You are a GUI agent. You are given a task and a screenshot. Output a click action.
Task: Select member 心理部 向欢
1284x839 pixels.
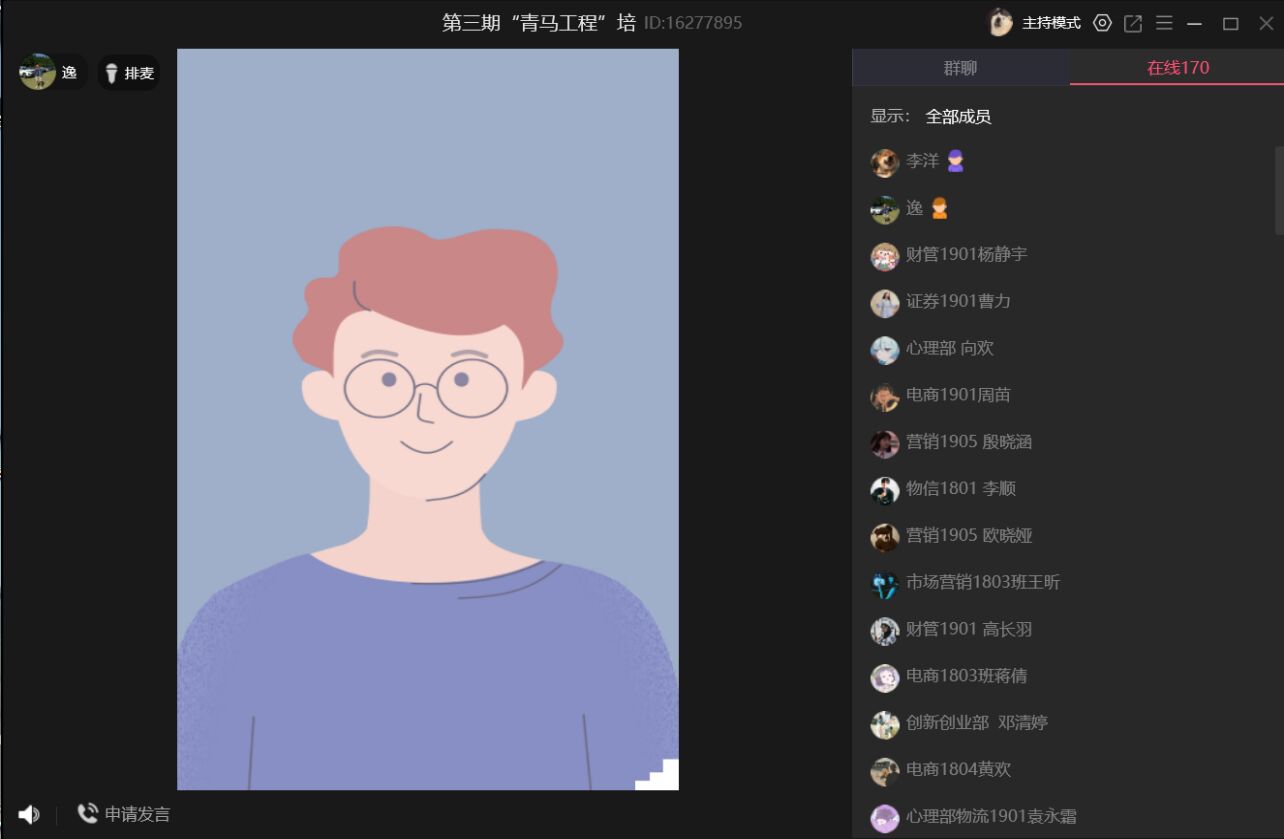click(x=949, y=349)
